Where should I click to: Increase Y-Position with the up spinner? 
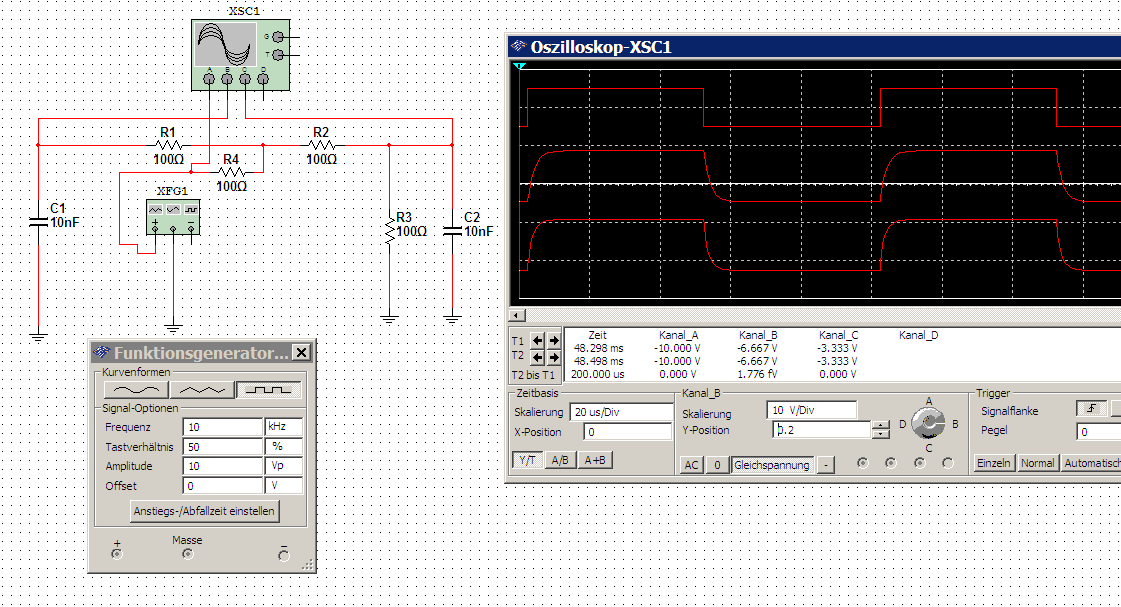pyautogui.click(x=881, y=425)
